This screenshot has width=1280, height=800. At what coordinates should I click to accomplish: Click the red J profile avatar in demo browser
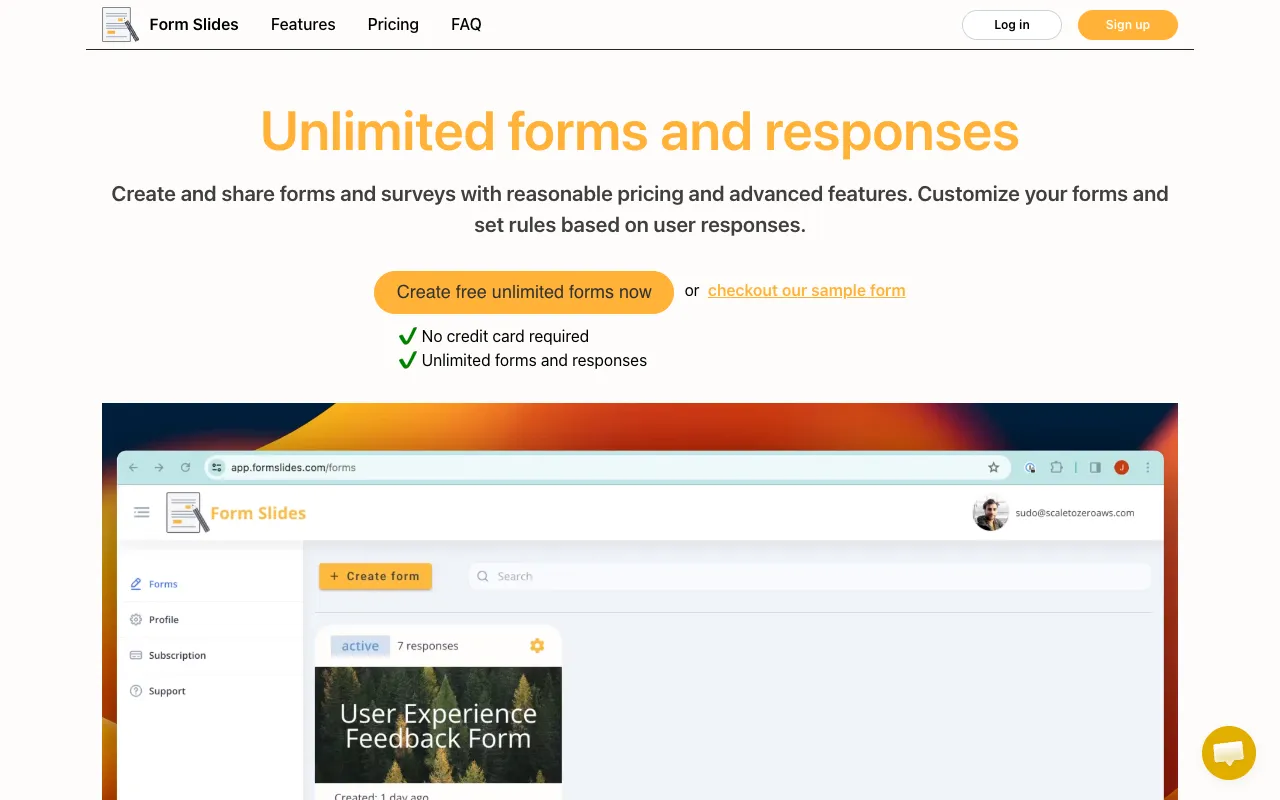pos(1122,467)
